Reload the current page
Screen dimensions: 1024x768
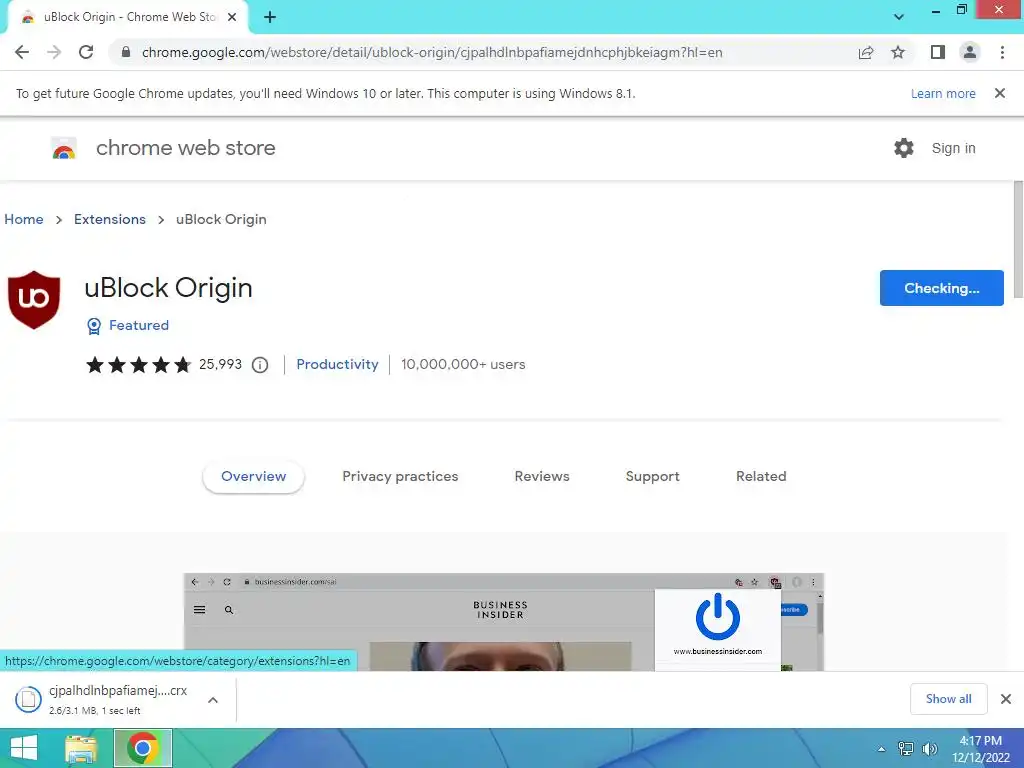click(x=86, y=52)
